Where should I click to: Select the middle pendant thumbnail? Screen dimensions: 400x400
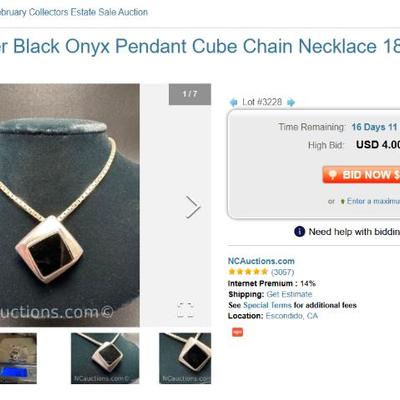pos(105,358)
